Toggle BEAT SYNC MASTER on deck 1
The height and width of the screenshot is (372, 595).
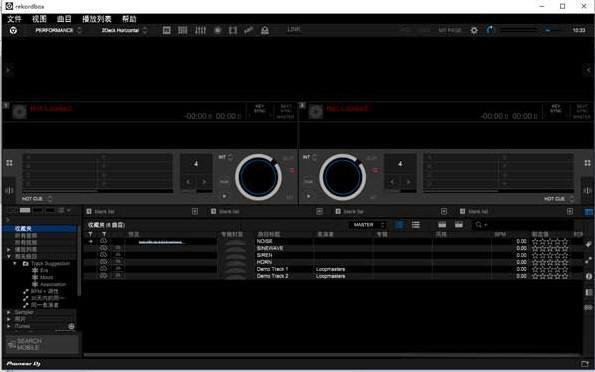pyautogui.click(x=285, y=112)
